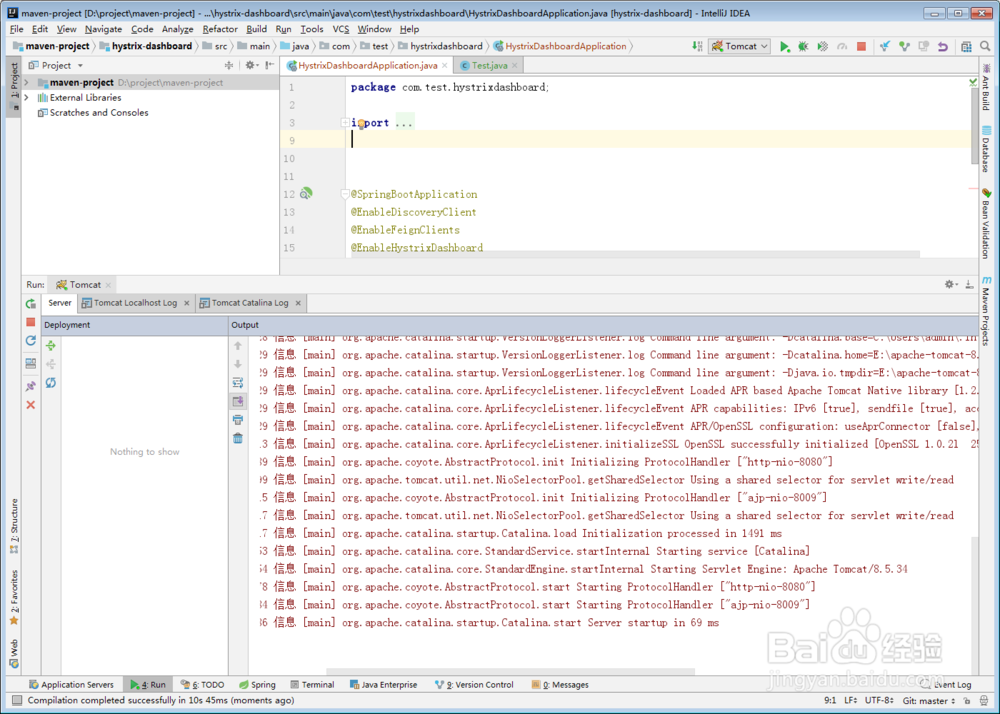Close the Tomcat Catalina Log tab

coord(298,303)
